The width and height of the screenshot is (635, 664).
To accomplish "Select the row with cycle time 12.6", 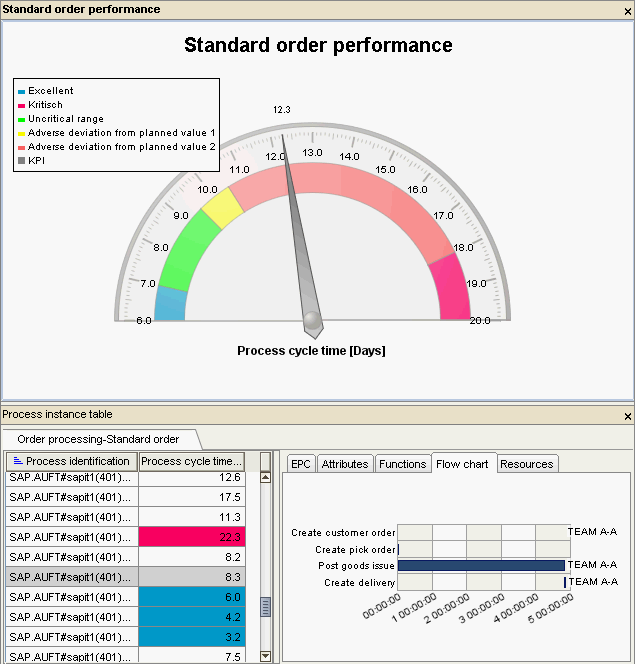I will (125, 478).
